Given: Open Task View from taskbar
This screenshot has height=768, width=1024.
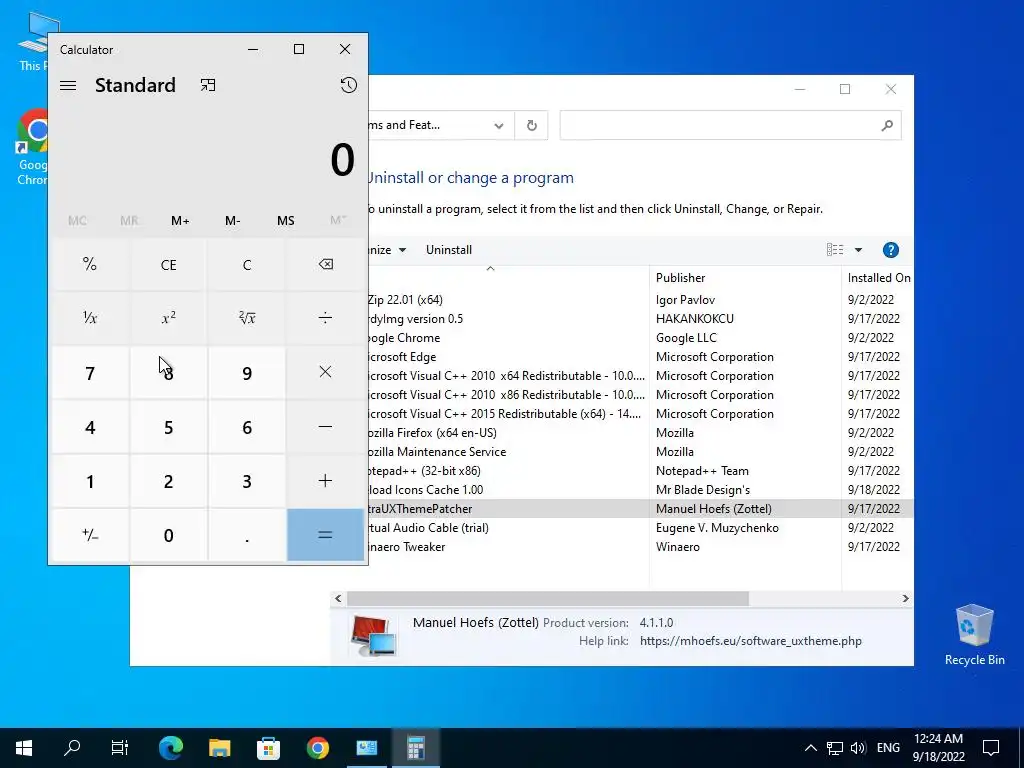Looking at the screenshot, I should click(120, 748).
